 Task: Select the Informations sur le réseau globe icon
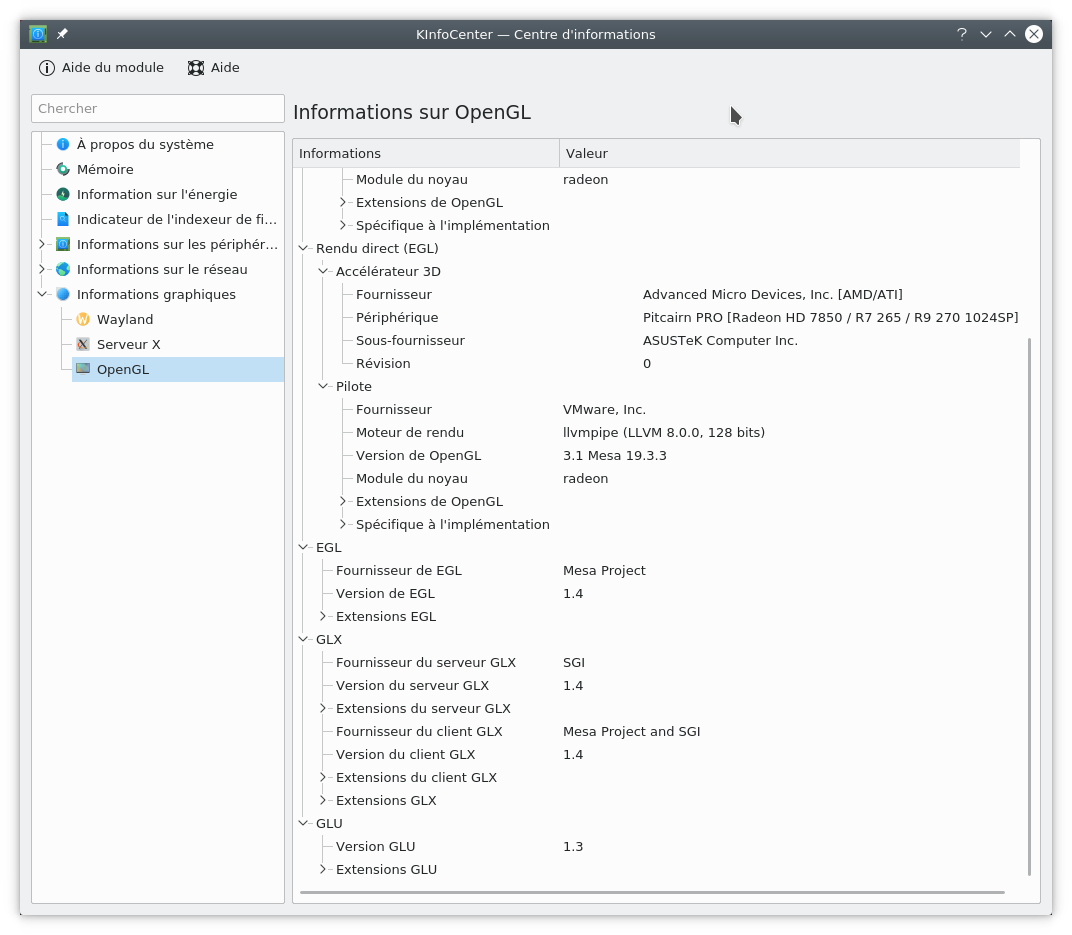[63, 269]
